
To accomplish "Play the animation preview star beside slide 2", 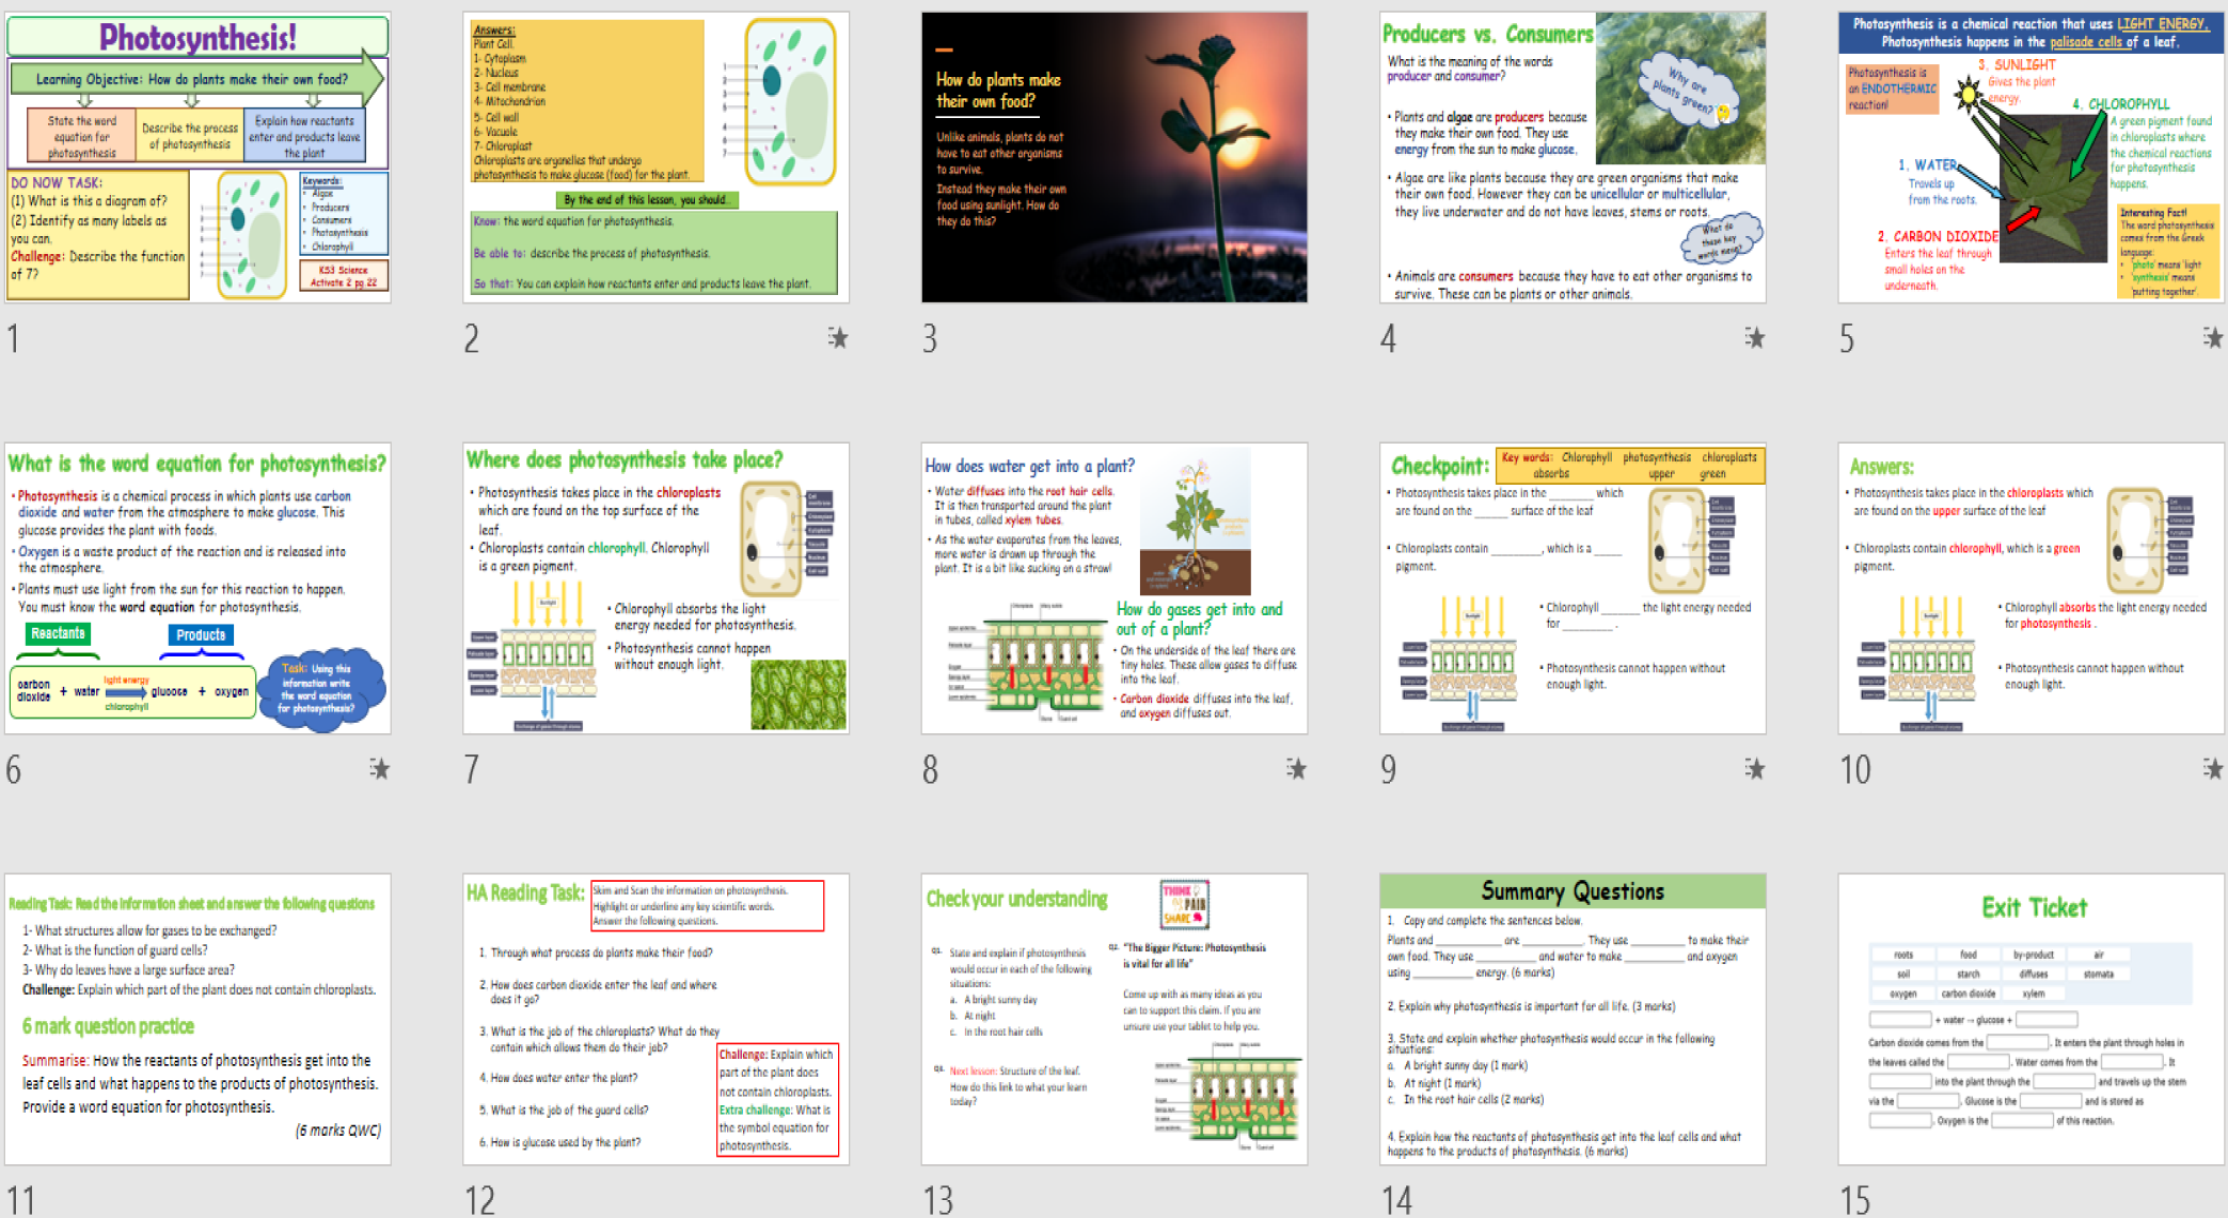I will pyautogui.click(x=838, y=339).
